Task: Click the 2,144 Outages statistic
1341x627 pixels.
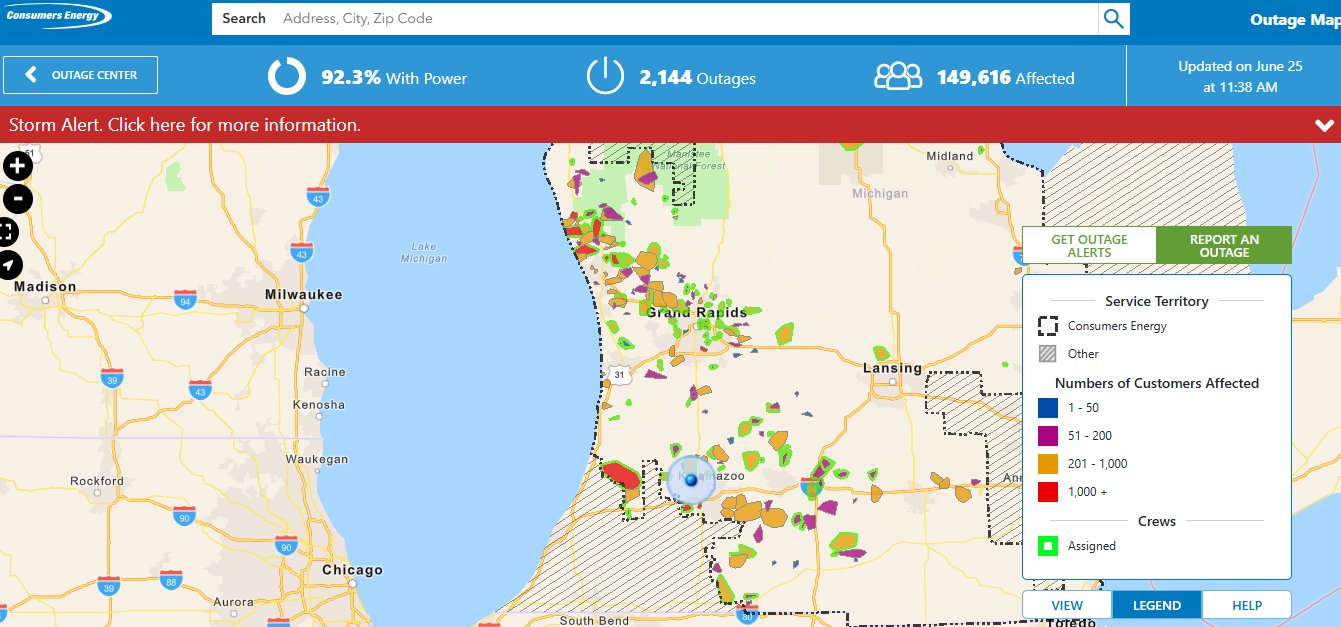Action: coord(698,77)
